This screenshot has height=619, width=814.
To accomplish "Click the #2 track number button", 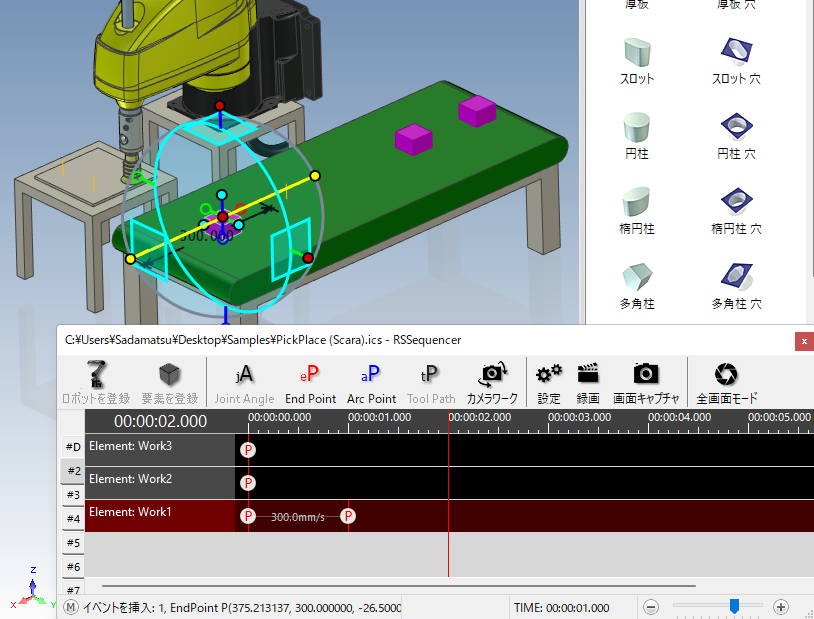I will (73, 470).
